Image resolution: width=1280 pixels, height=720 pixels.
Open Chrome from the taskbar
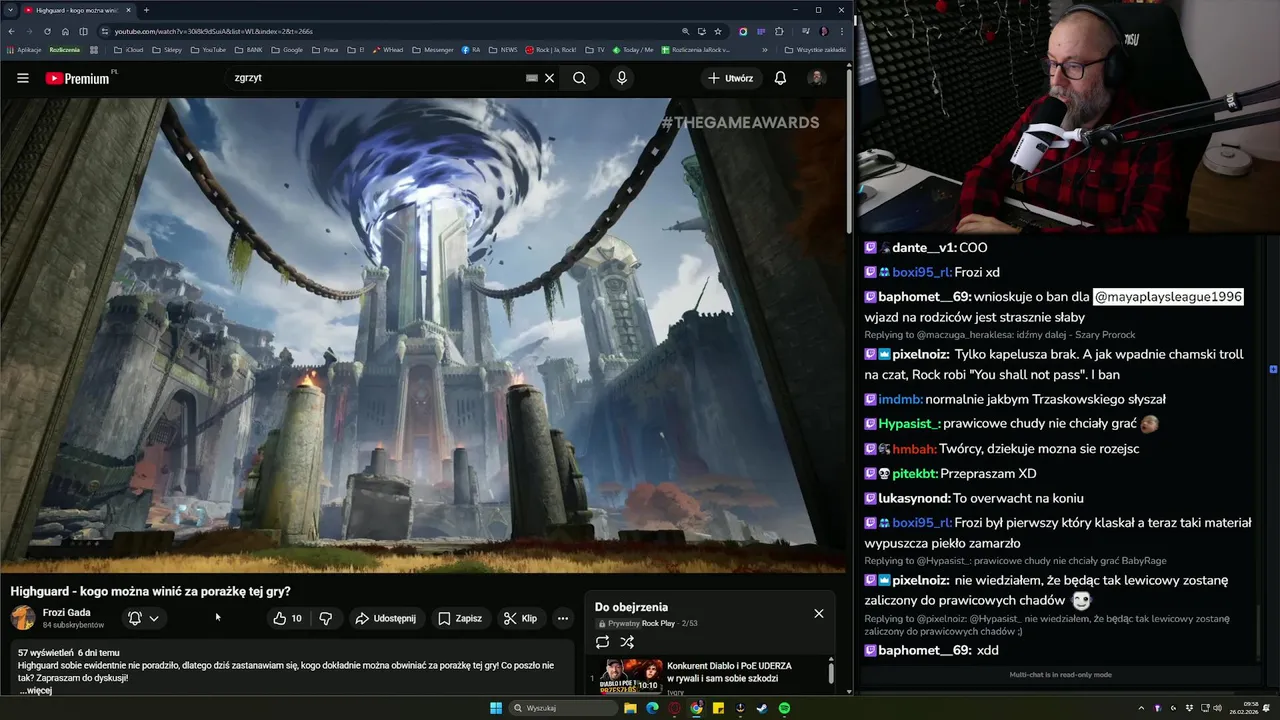click(x=696, y=708)
